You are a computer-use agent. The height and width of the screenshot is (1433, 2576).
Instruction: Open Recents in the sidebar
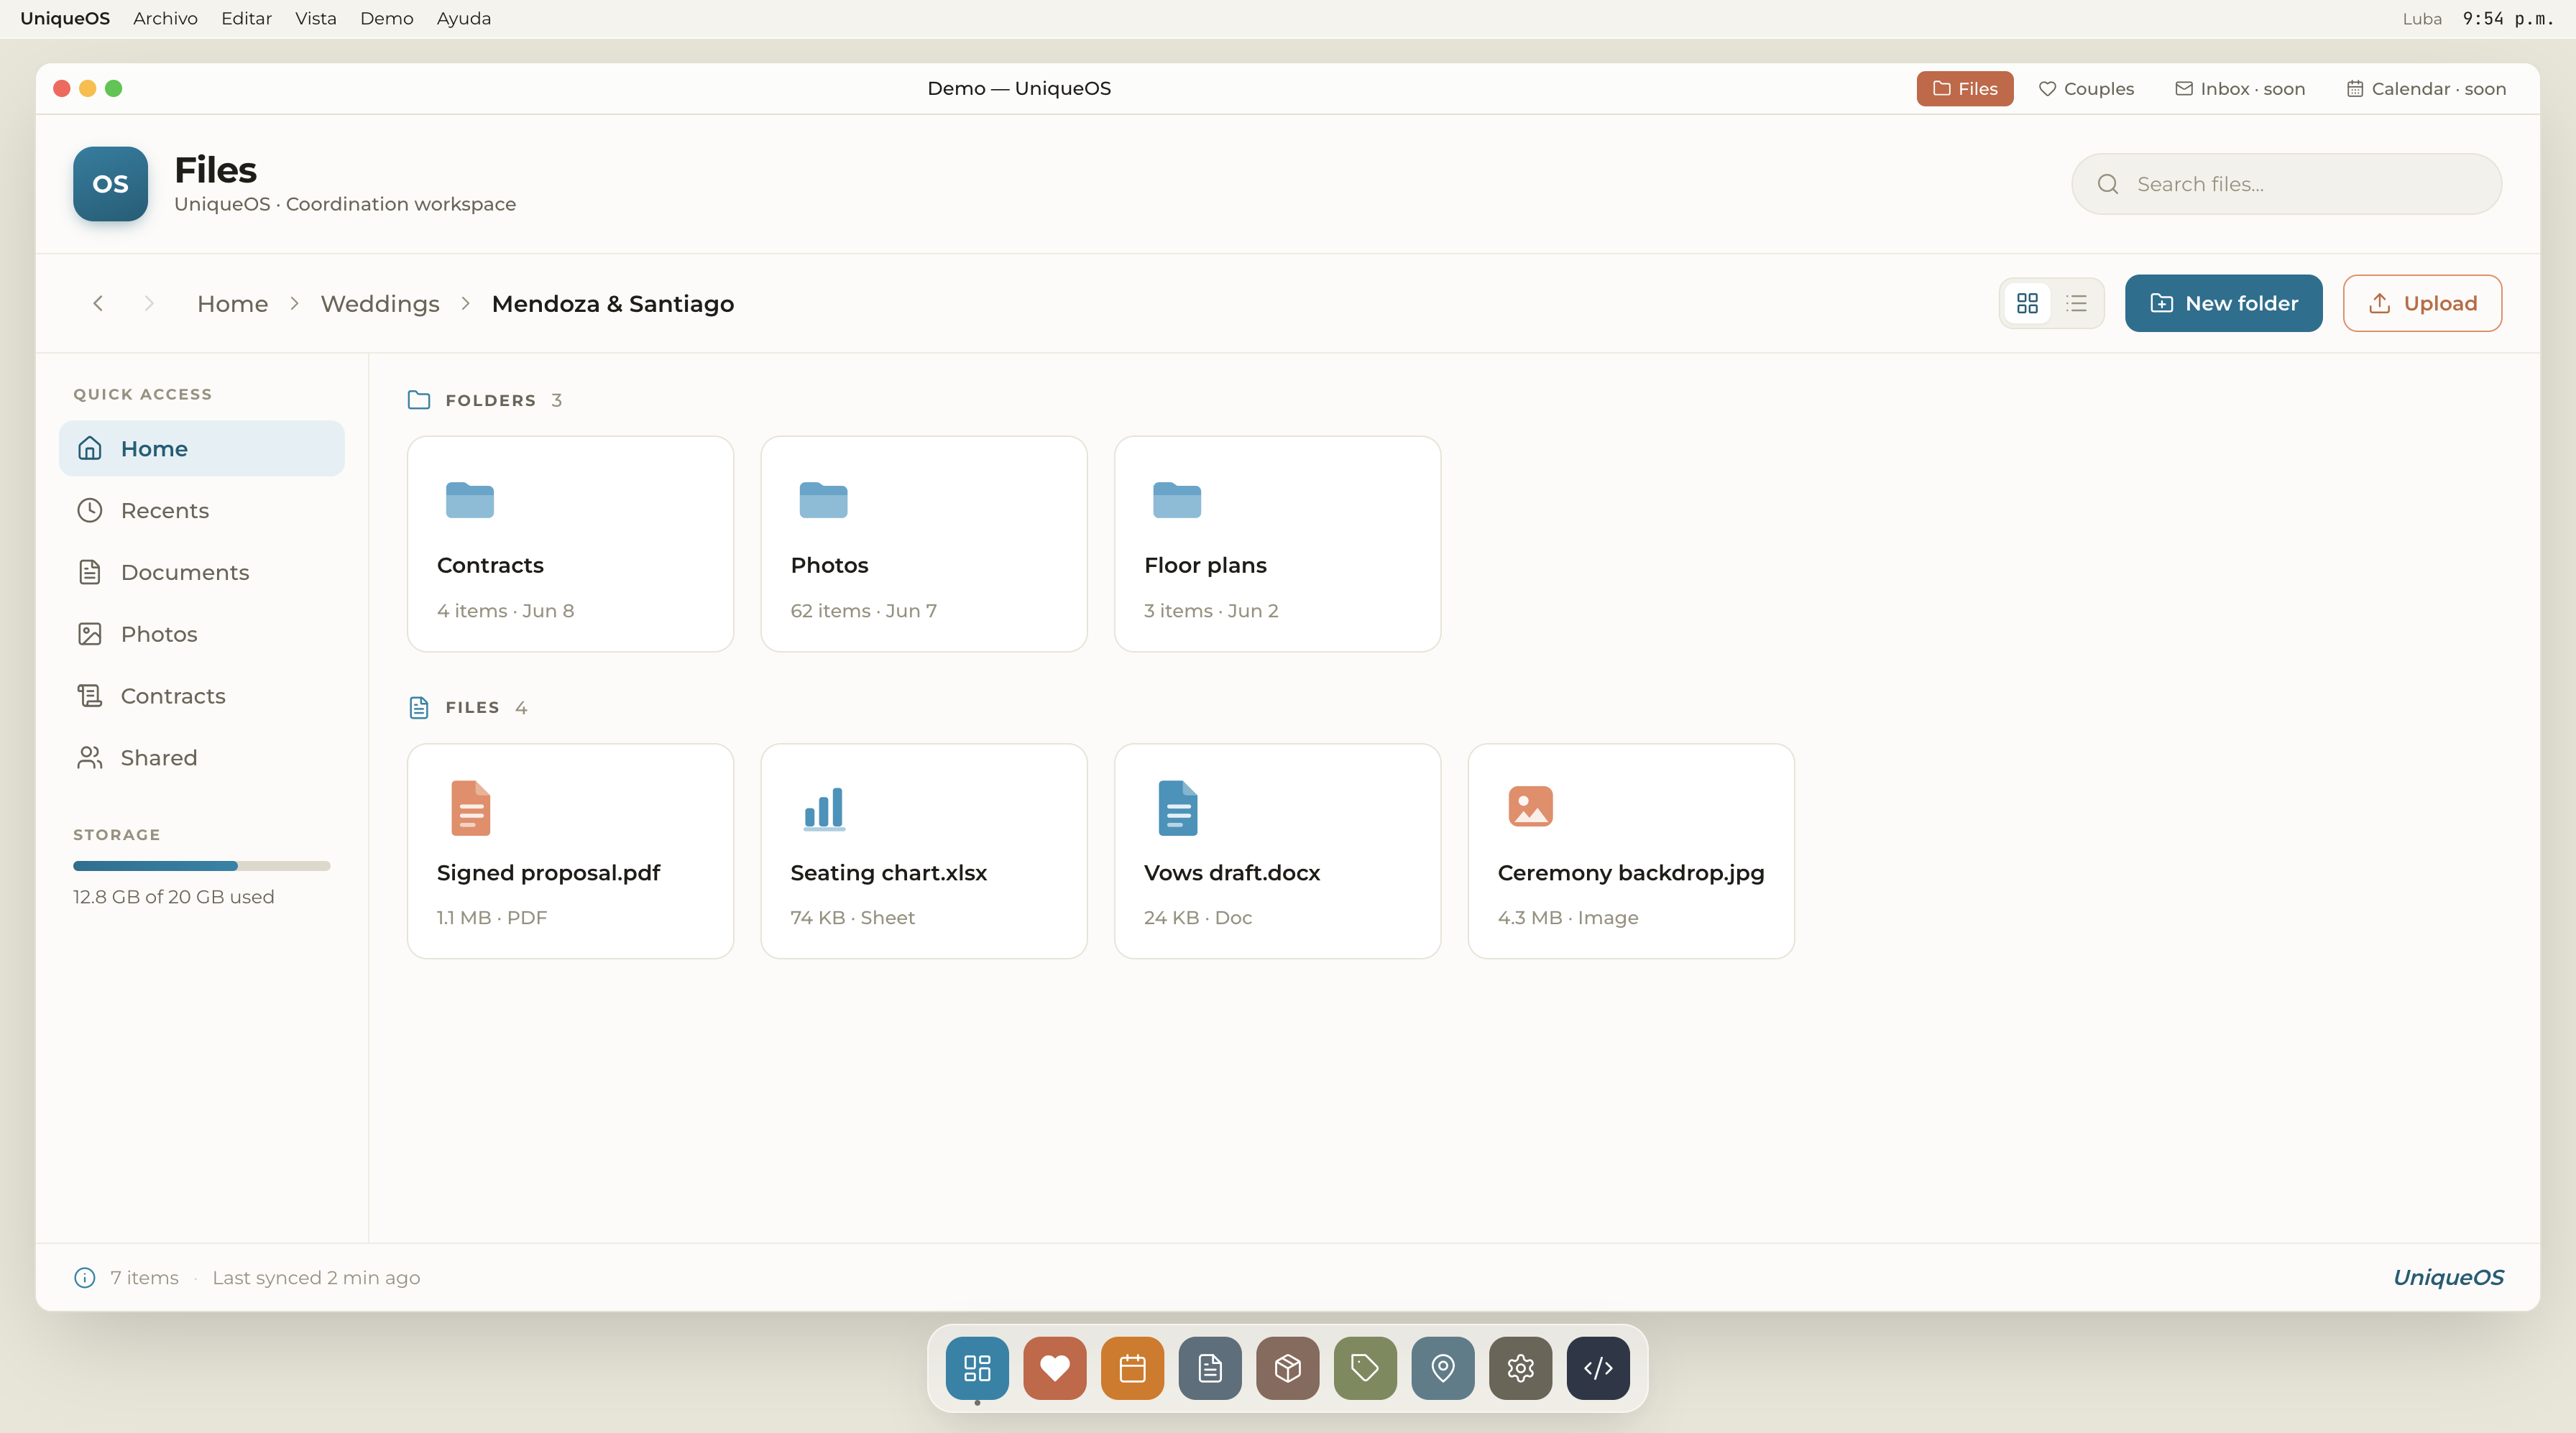(x=202, y=510)
